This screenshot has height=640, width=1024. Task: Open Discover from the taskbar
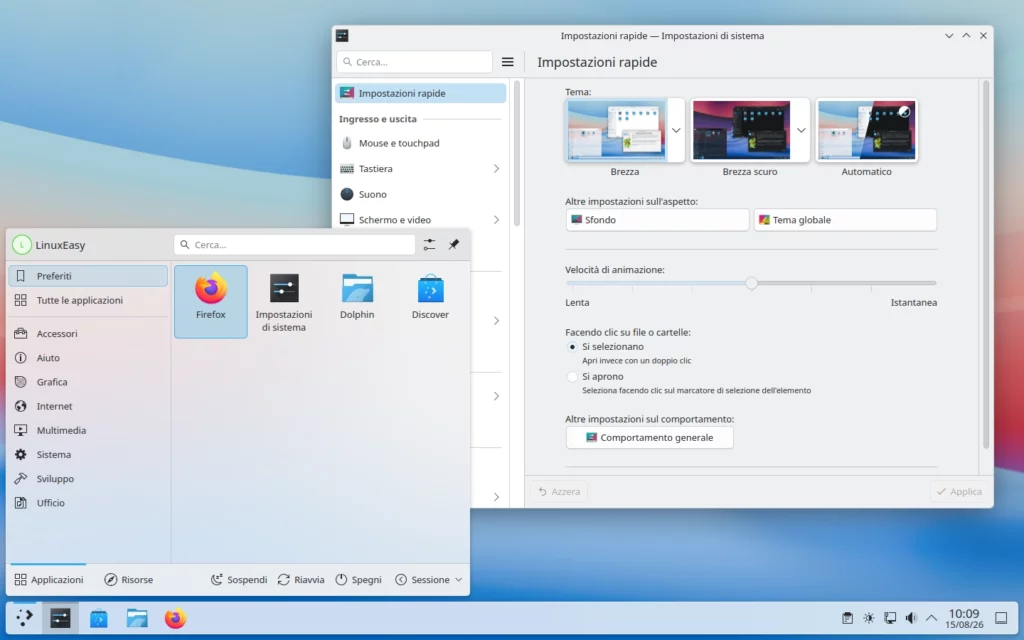point(99,618)
